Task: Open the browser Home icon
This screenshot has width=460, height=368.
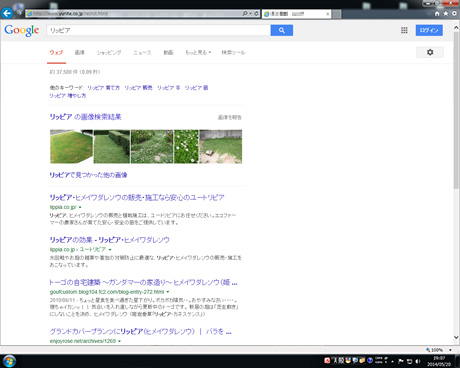Action: (x=437, y=13)
